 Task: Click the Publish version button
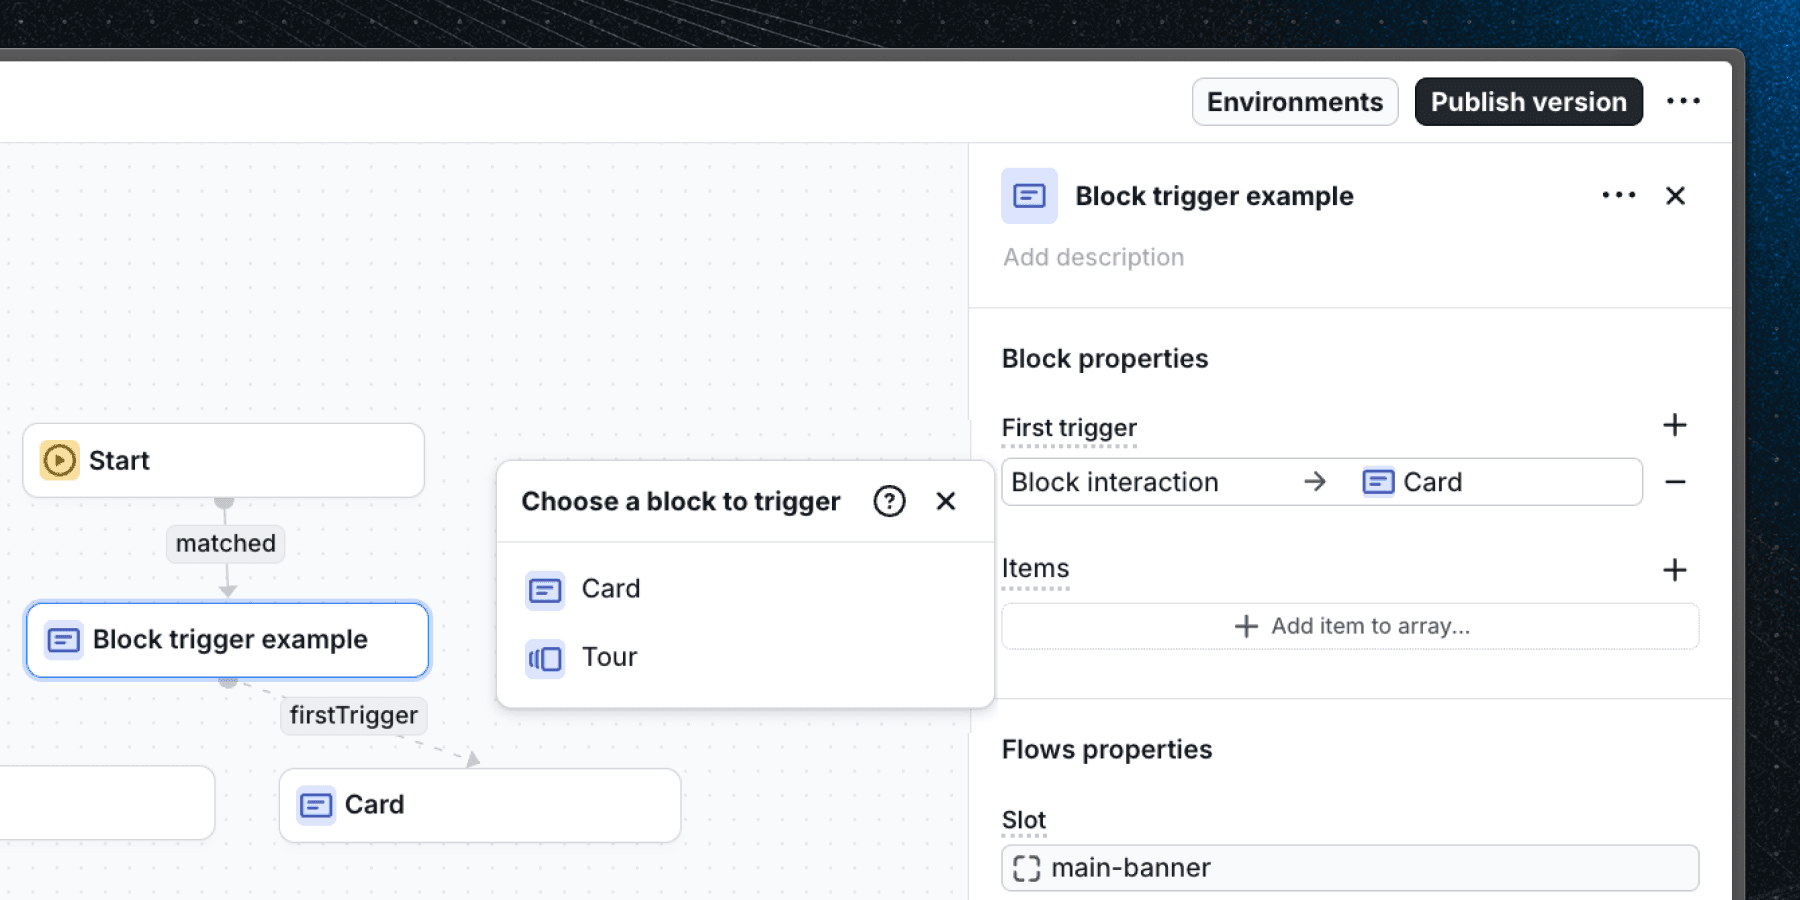point(1528,101)
